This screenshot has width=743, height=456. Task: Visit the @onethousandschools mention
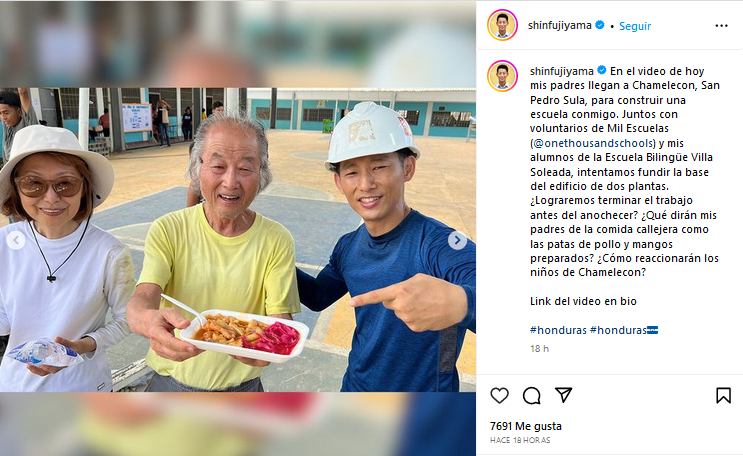click(593, 143)
